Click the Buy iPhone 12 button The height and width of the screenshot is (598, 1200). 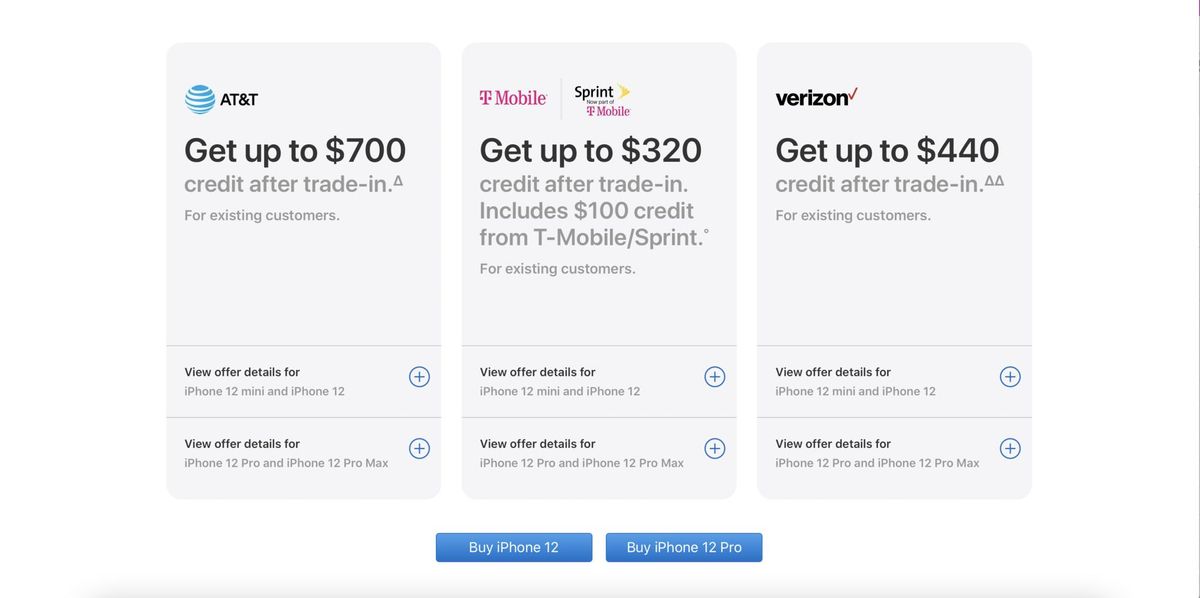click(x=513, y=547)
